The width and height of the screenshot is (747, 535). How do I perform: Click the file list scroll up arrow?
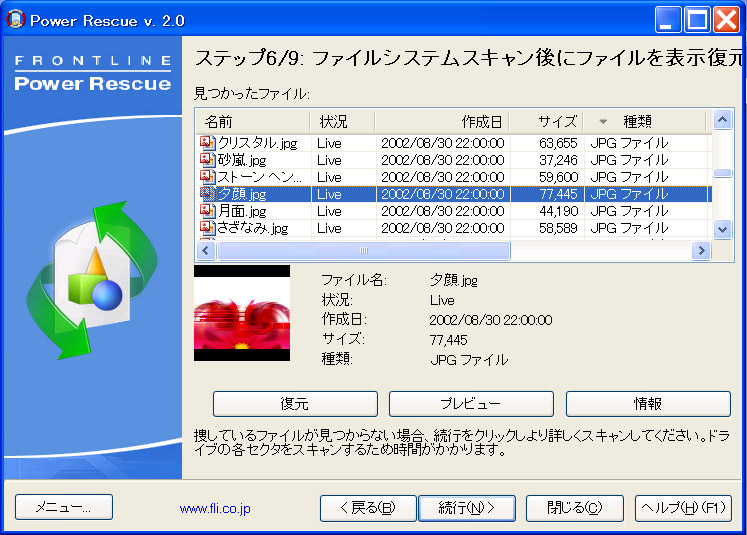pyautogui.click(x=722, y=119)
